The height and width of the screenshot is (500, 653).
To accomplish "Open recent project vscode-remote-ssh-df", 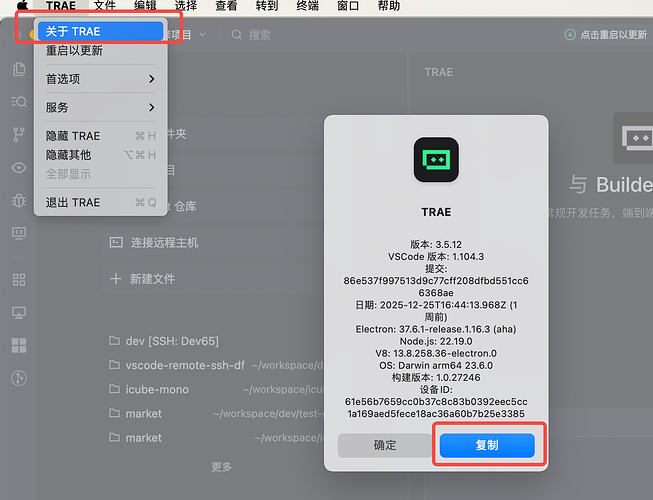I will (184, 365).
